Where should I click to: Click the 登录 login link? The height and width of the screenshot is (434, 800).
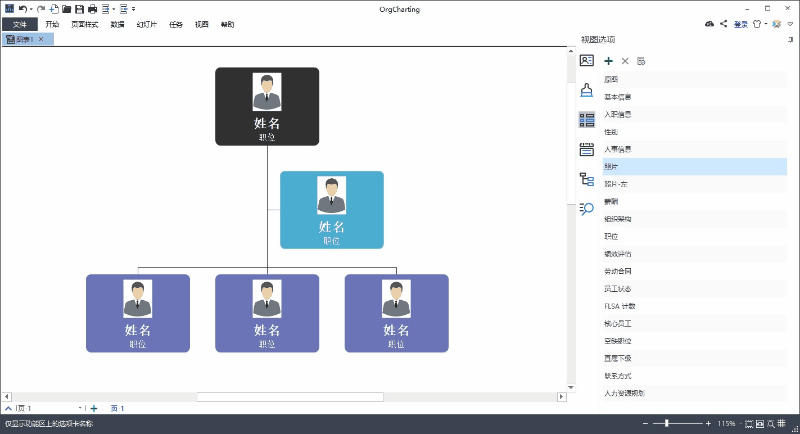point(740,23)
